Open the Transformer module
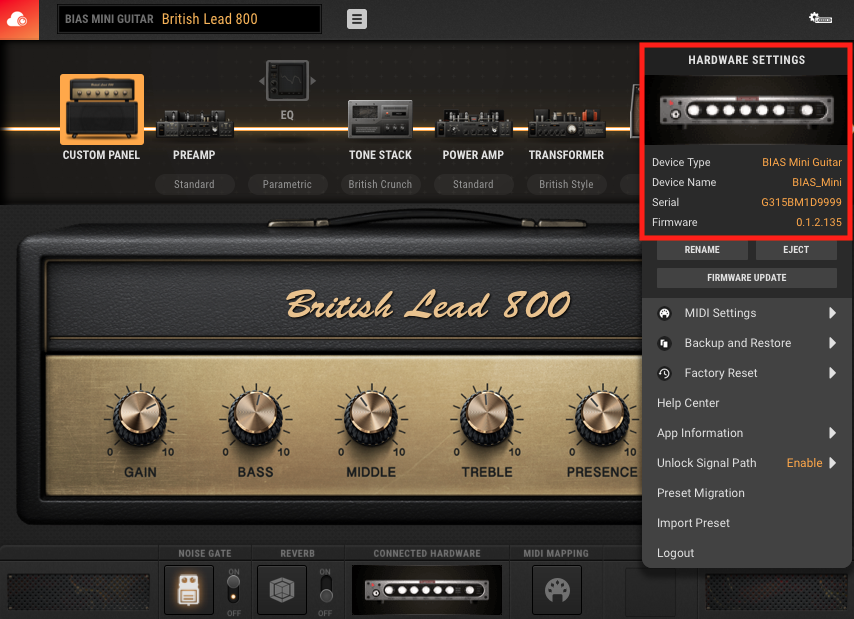The height and width of the screenshot is (619, 854). (566, 124)
